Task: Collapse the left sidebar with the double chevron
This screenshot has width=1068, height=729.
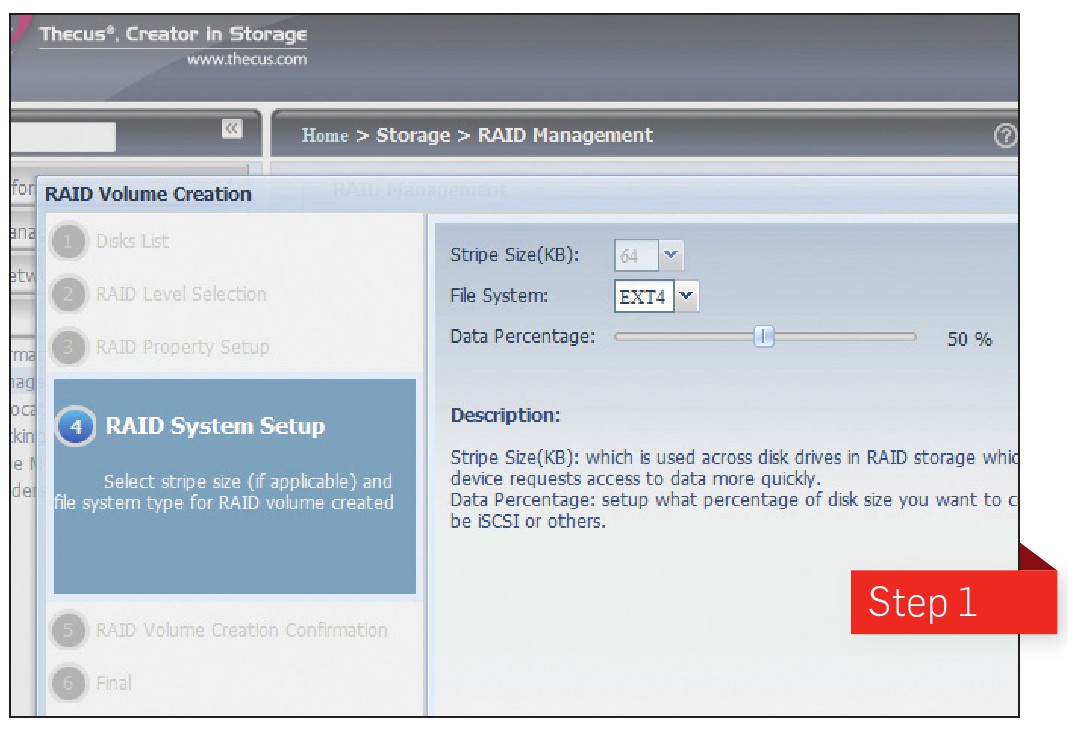Action: pos(232,129)
